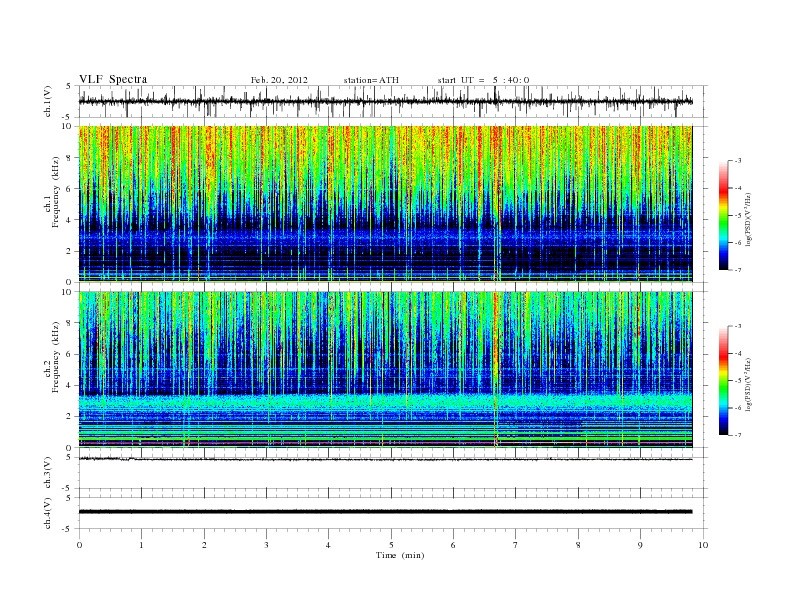
Task: Click the "10" kHz tick on ch.1 spectrogram
Action: click(x=67, y=126)
